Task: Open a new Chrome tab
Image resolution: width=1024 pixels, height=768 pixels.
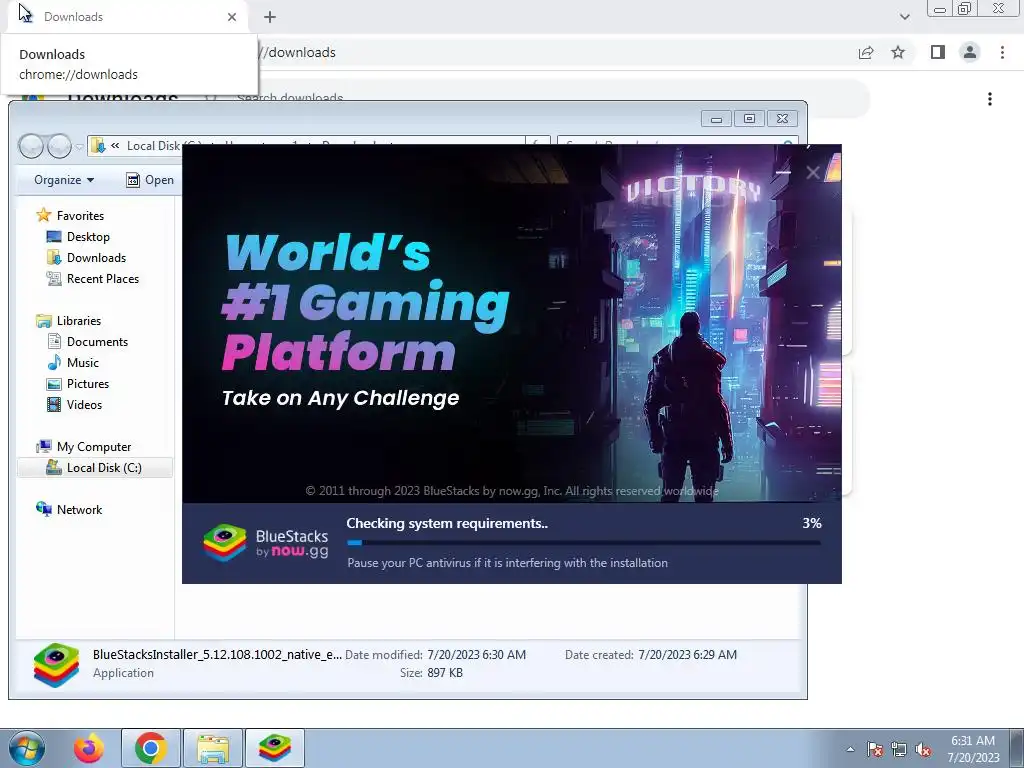Action: pos(270,17)
